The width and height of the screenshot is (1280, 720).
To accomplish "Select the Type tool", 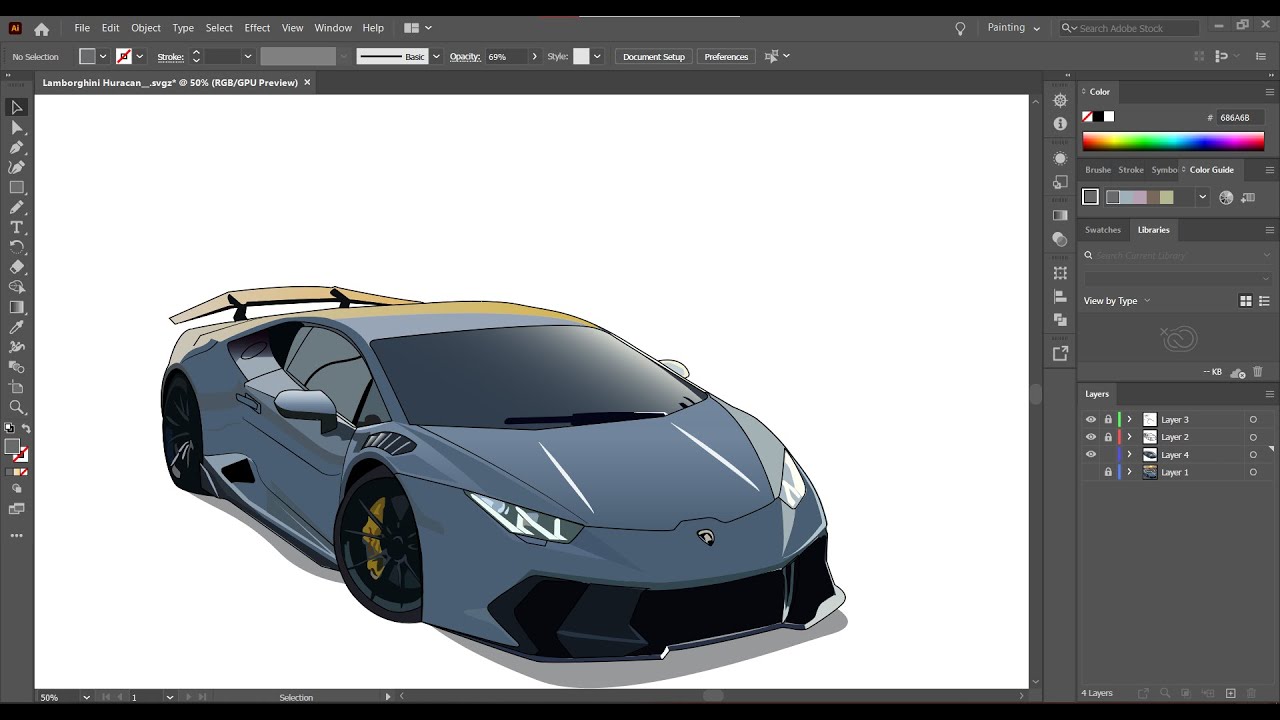I will 17,227.
